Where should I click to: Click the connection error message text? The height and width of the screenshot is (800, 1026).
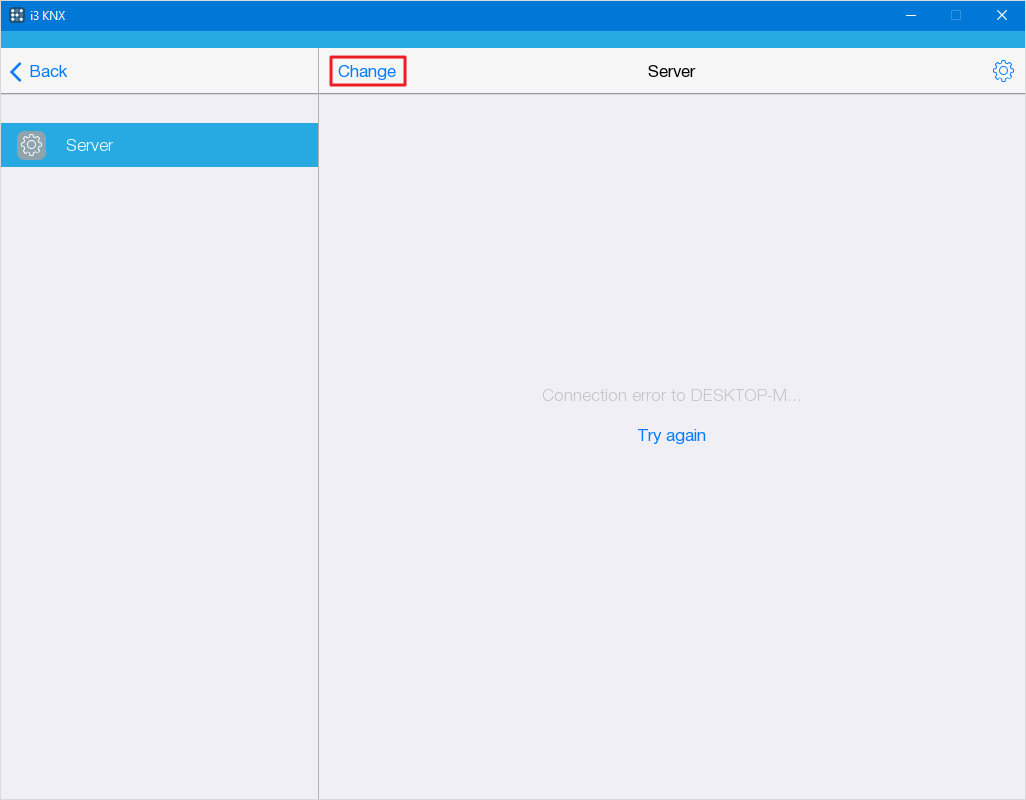point(671,395)
